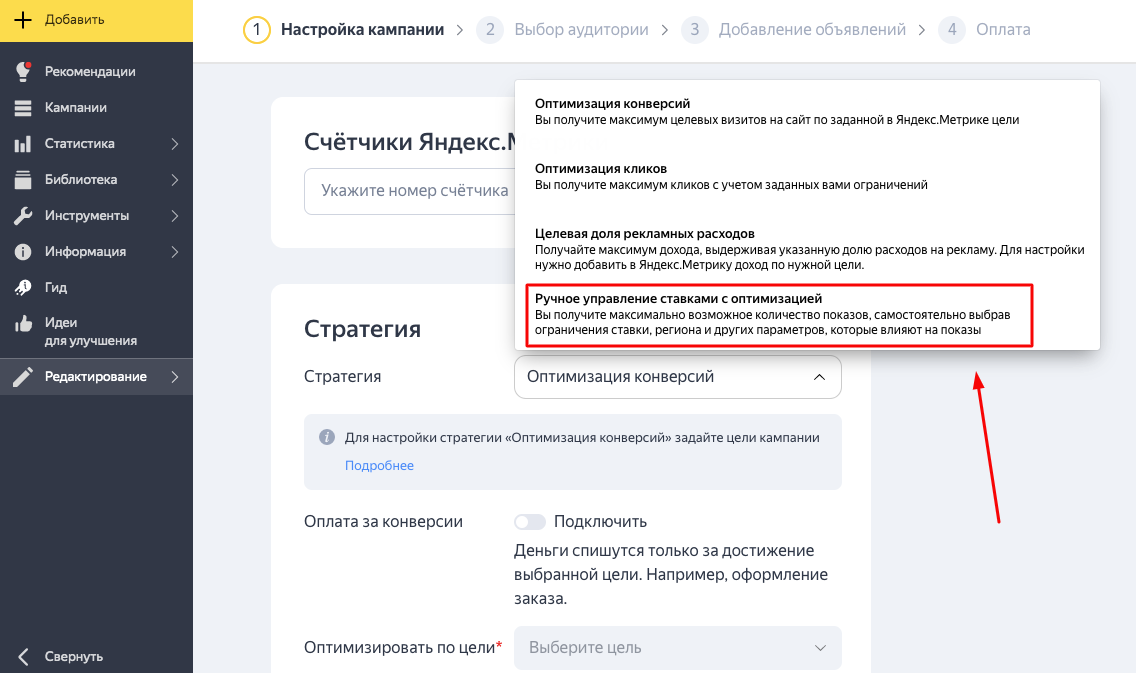Click the Укажите номер счётчика input field
Viewport: 1136px width, 673px height.
click(409, 191)
